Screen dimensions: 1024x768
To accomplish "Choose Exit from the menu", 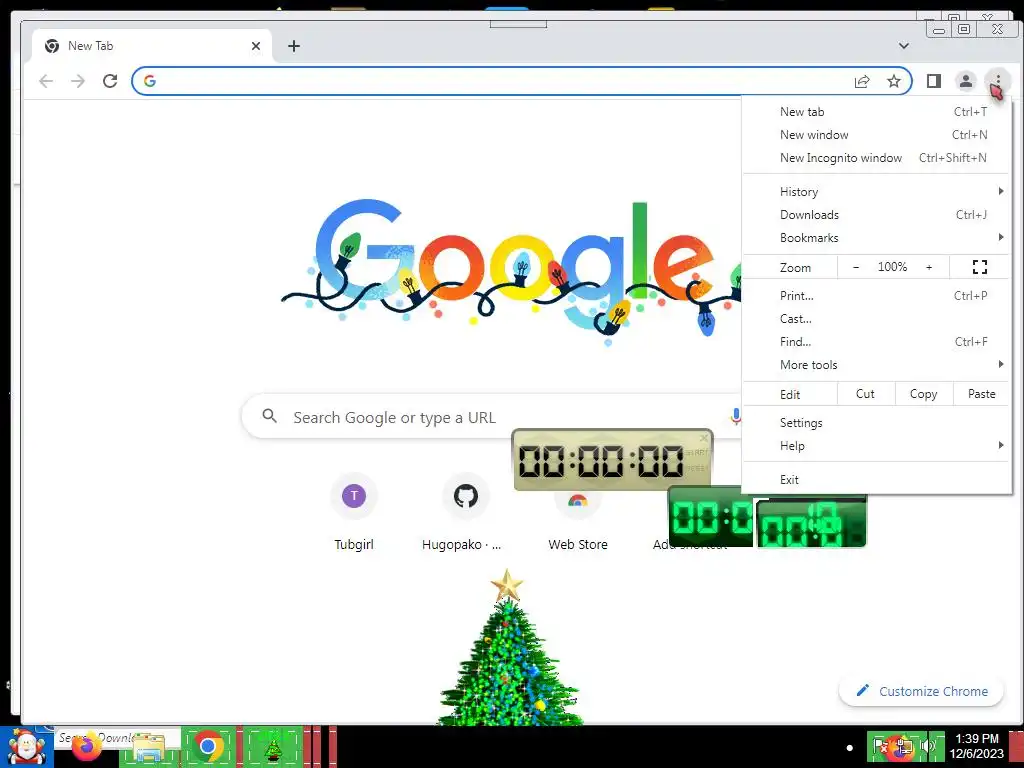I will [876, 479].
